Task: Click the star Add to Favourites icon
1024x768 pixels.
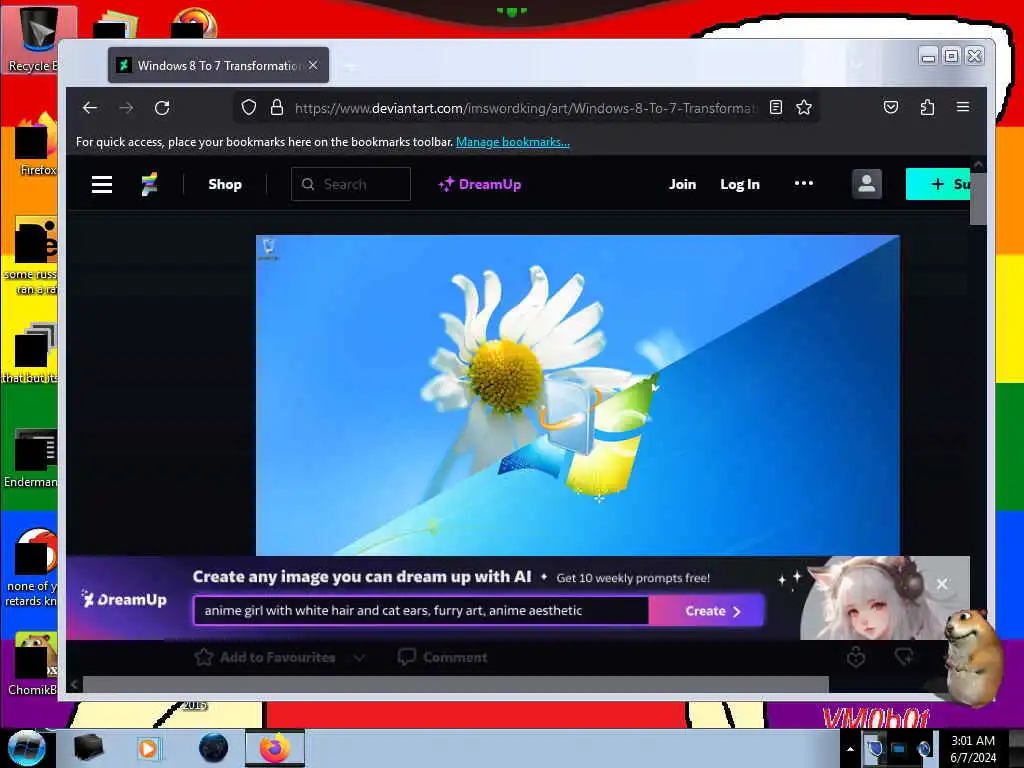Action: [x=204, y=657]
